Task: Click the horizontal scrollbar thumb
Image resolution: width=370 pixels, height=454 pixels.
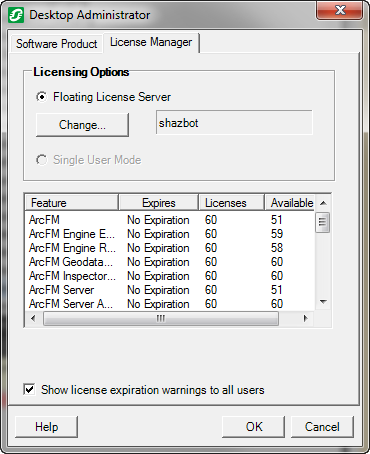Action: 161,318
